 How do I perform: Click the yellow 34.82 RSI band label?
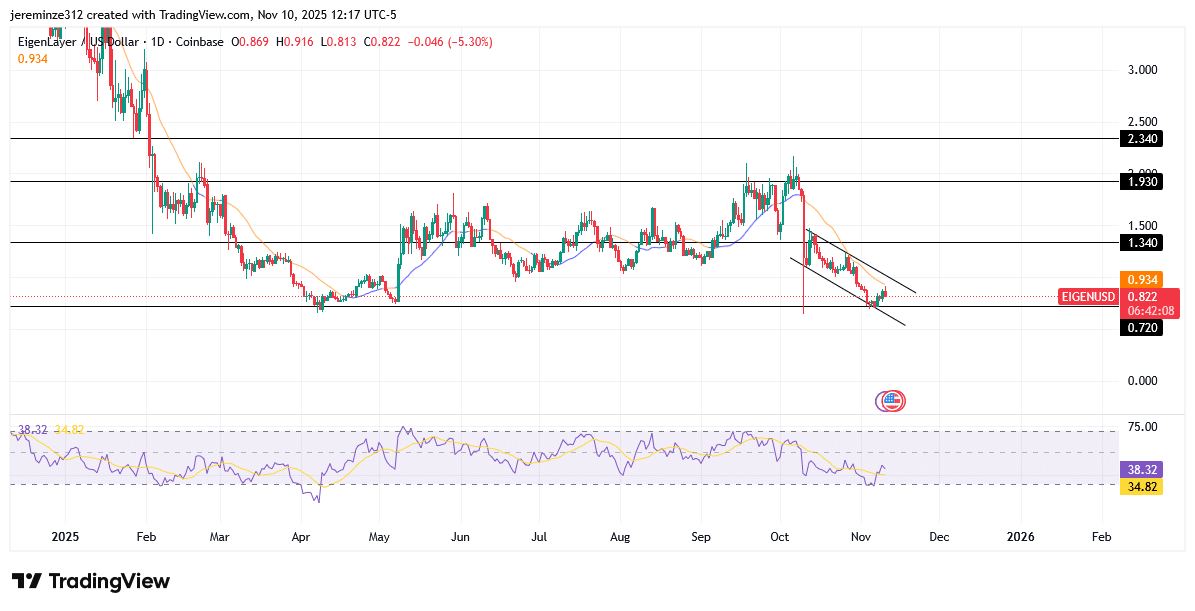click(1143, 485)
